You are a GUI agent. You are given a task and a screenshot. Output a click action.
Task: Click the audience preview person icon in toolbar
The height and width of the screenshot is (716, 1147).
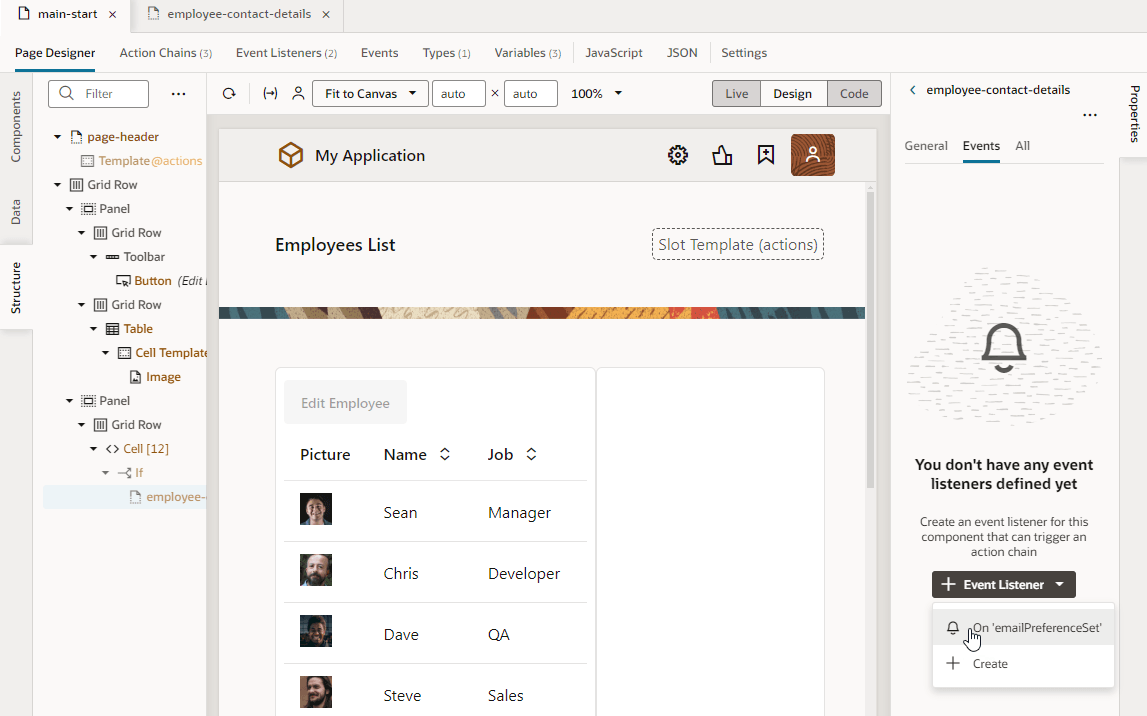tap(298, 93)
